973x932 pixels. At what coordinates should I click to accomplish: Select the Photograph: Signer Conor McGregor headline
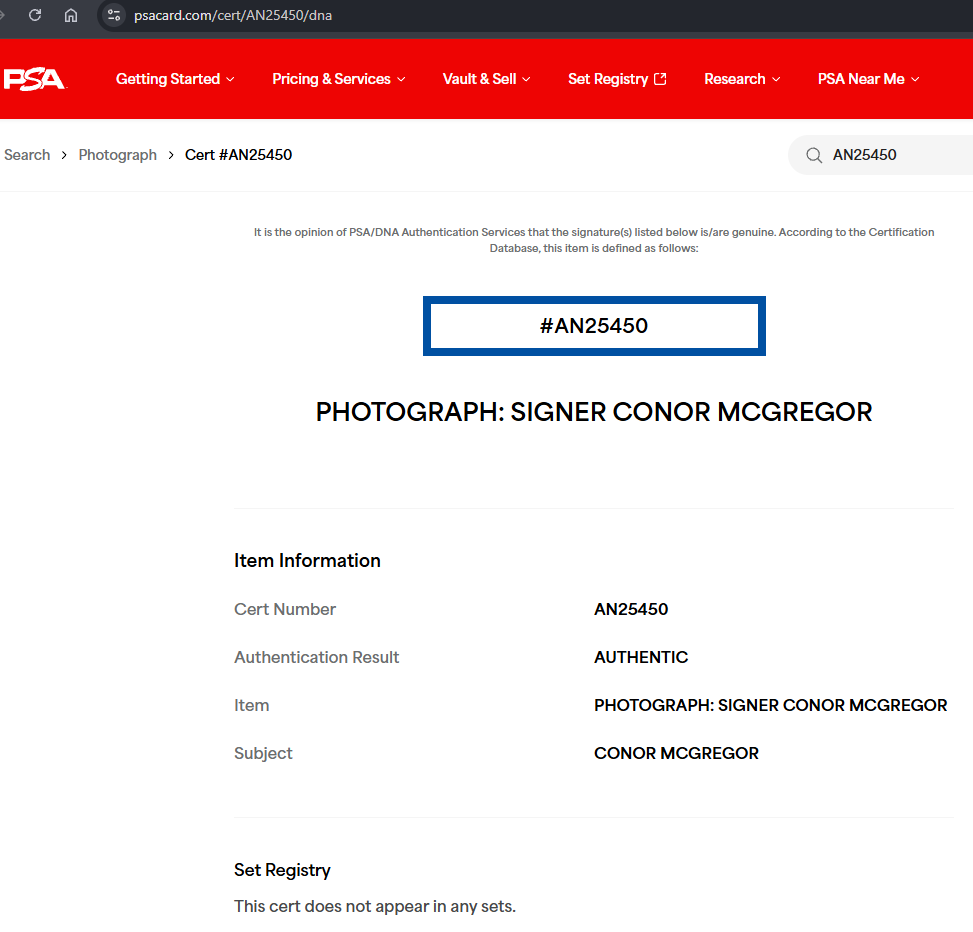(594, 412)
